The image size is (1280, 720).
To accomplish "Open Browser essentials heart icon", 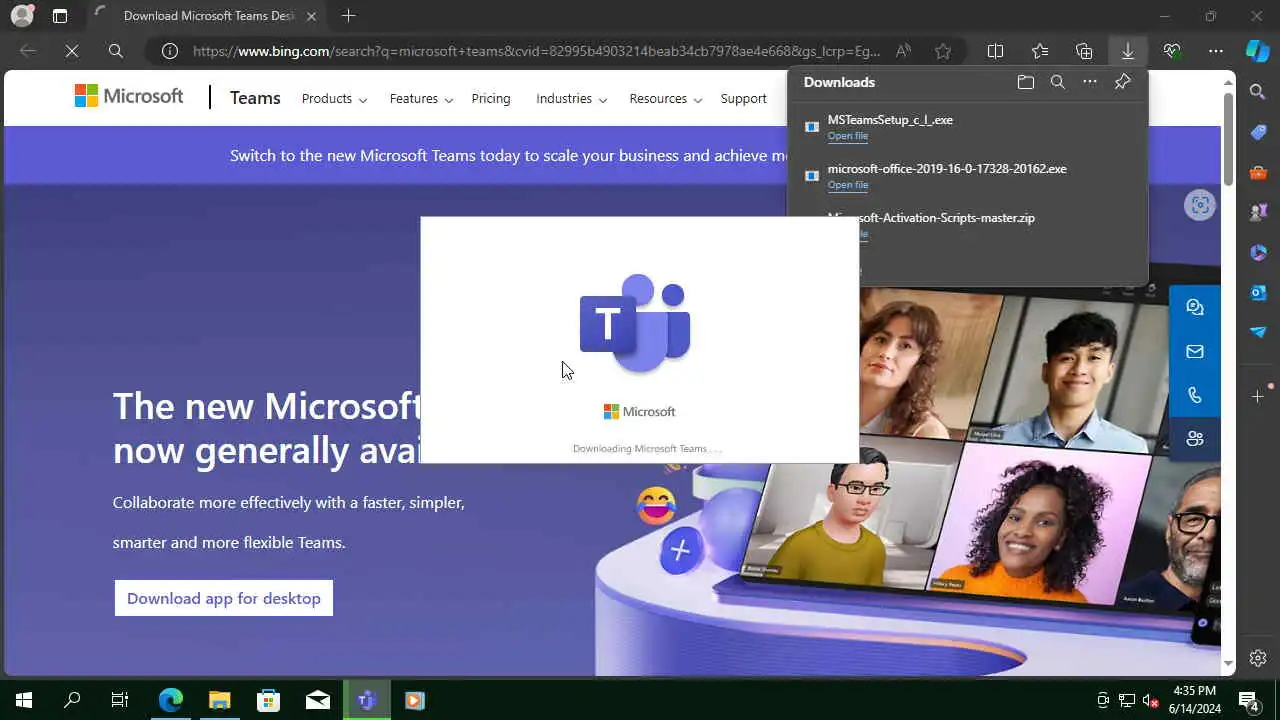I will 1172,51.
